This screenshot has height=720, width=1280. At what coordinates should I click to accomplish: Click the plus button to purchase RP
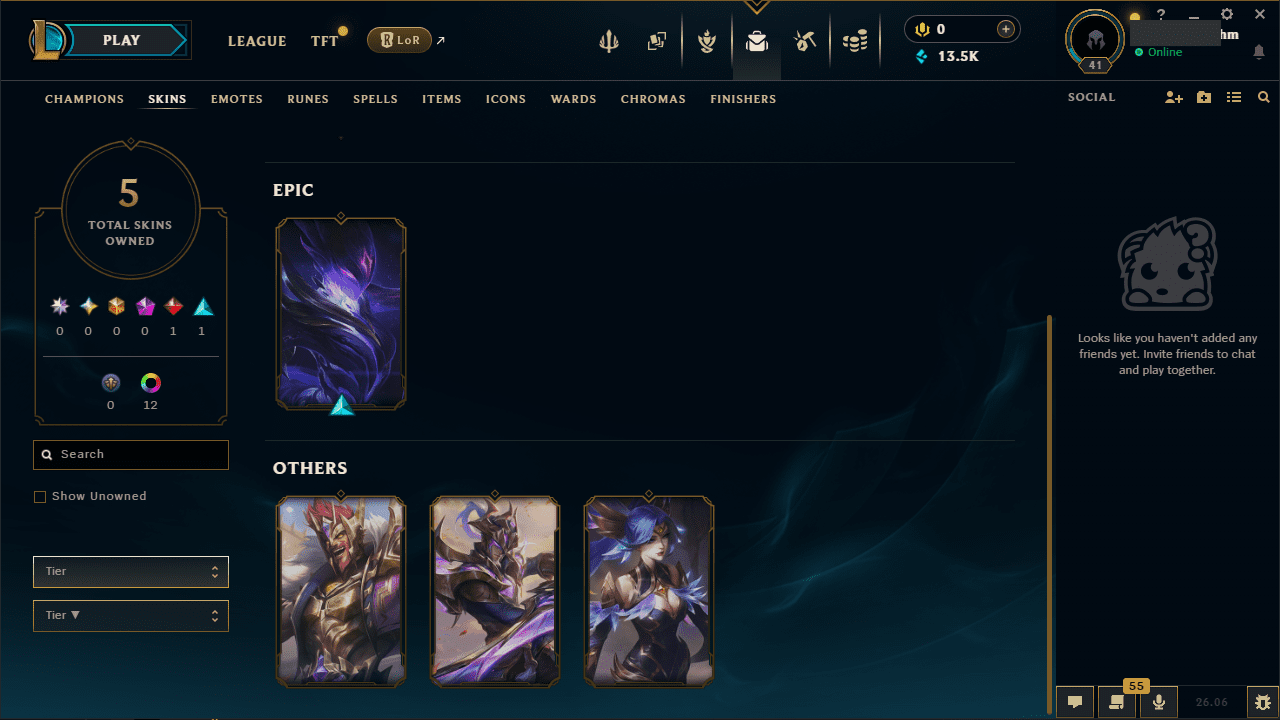point(1006,29)
